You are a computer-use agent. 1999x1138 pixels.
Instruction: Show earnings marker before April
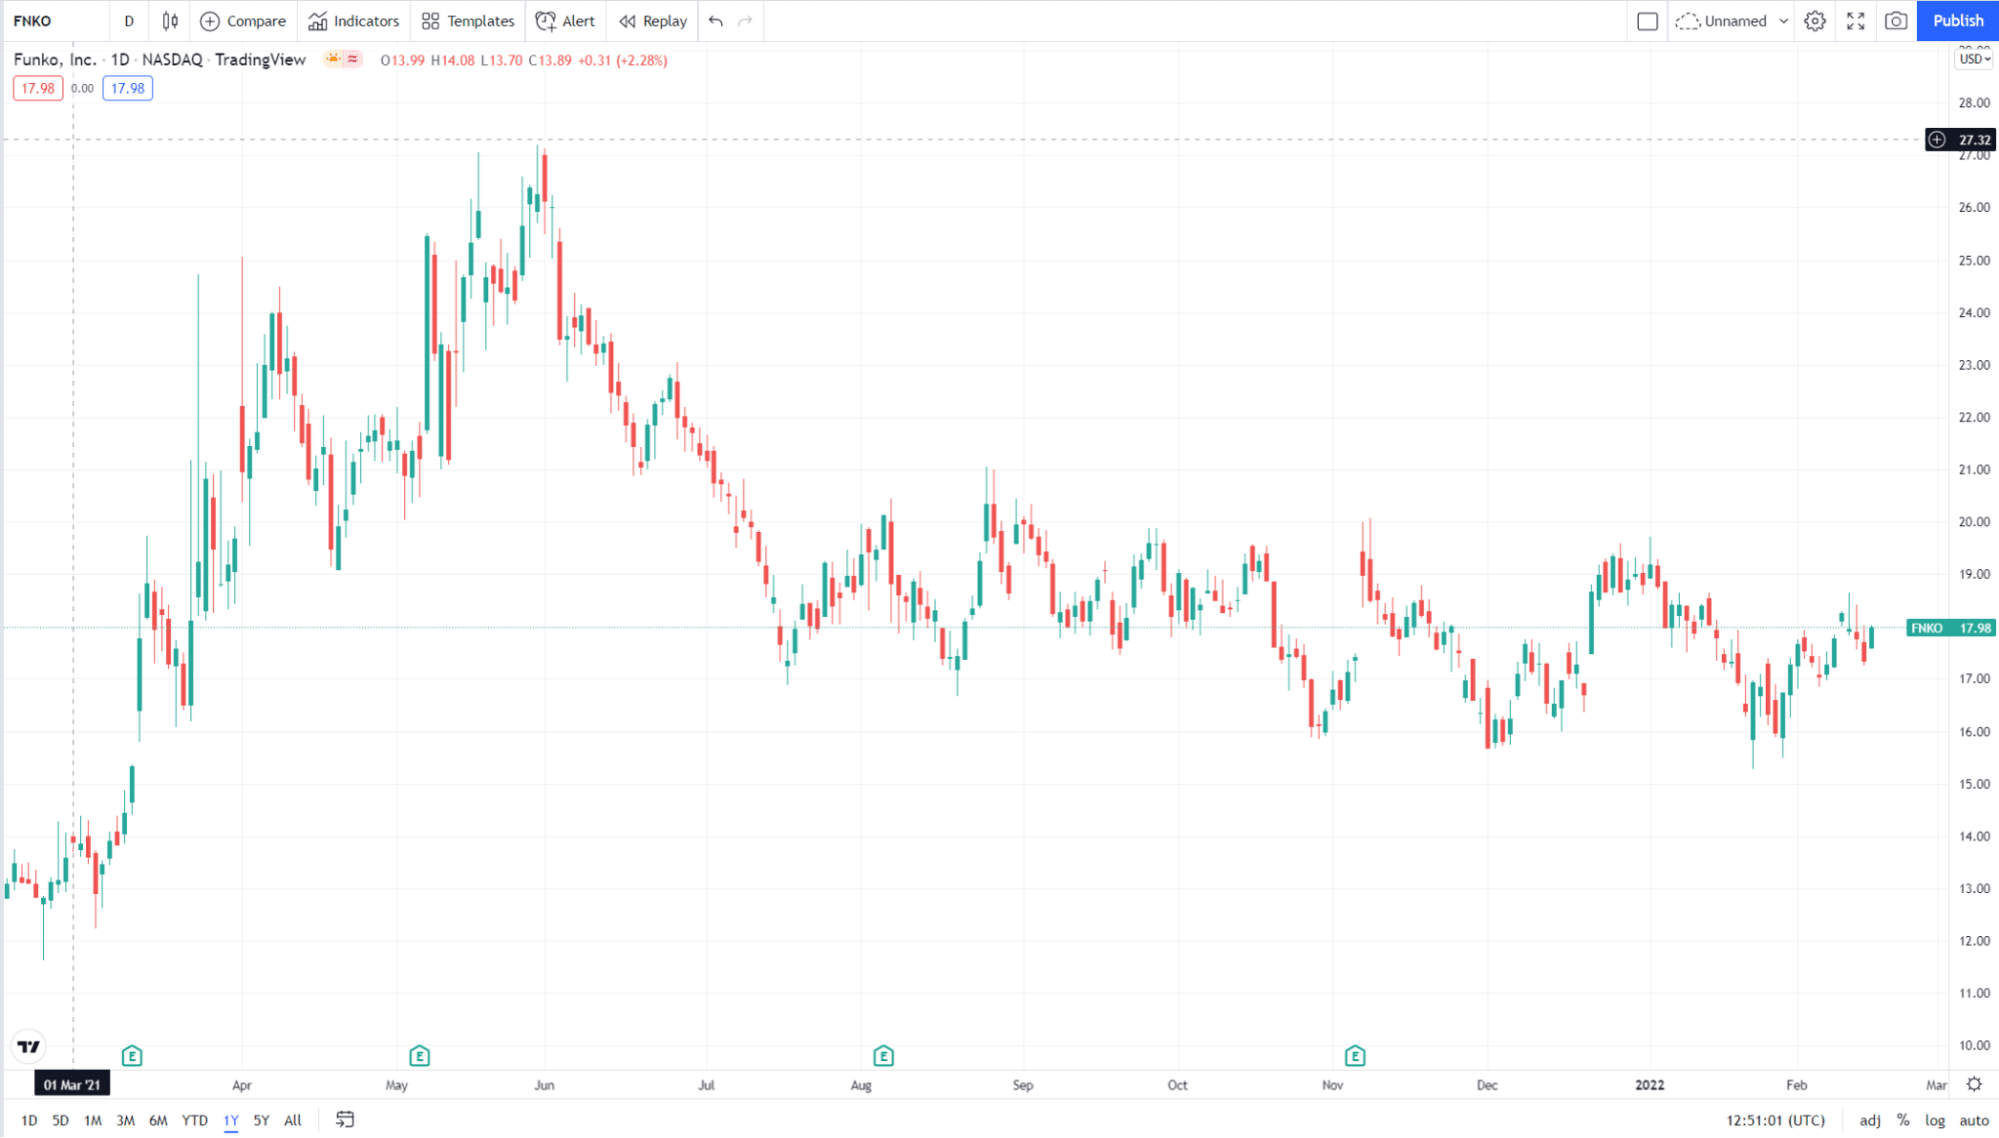click(x=132, y=1056)
